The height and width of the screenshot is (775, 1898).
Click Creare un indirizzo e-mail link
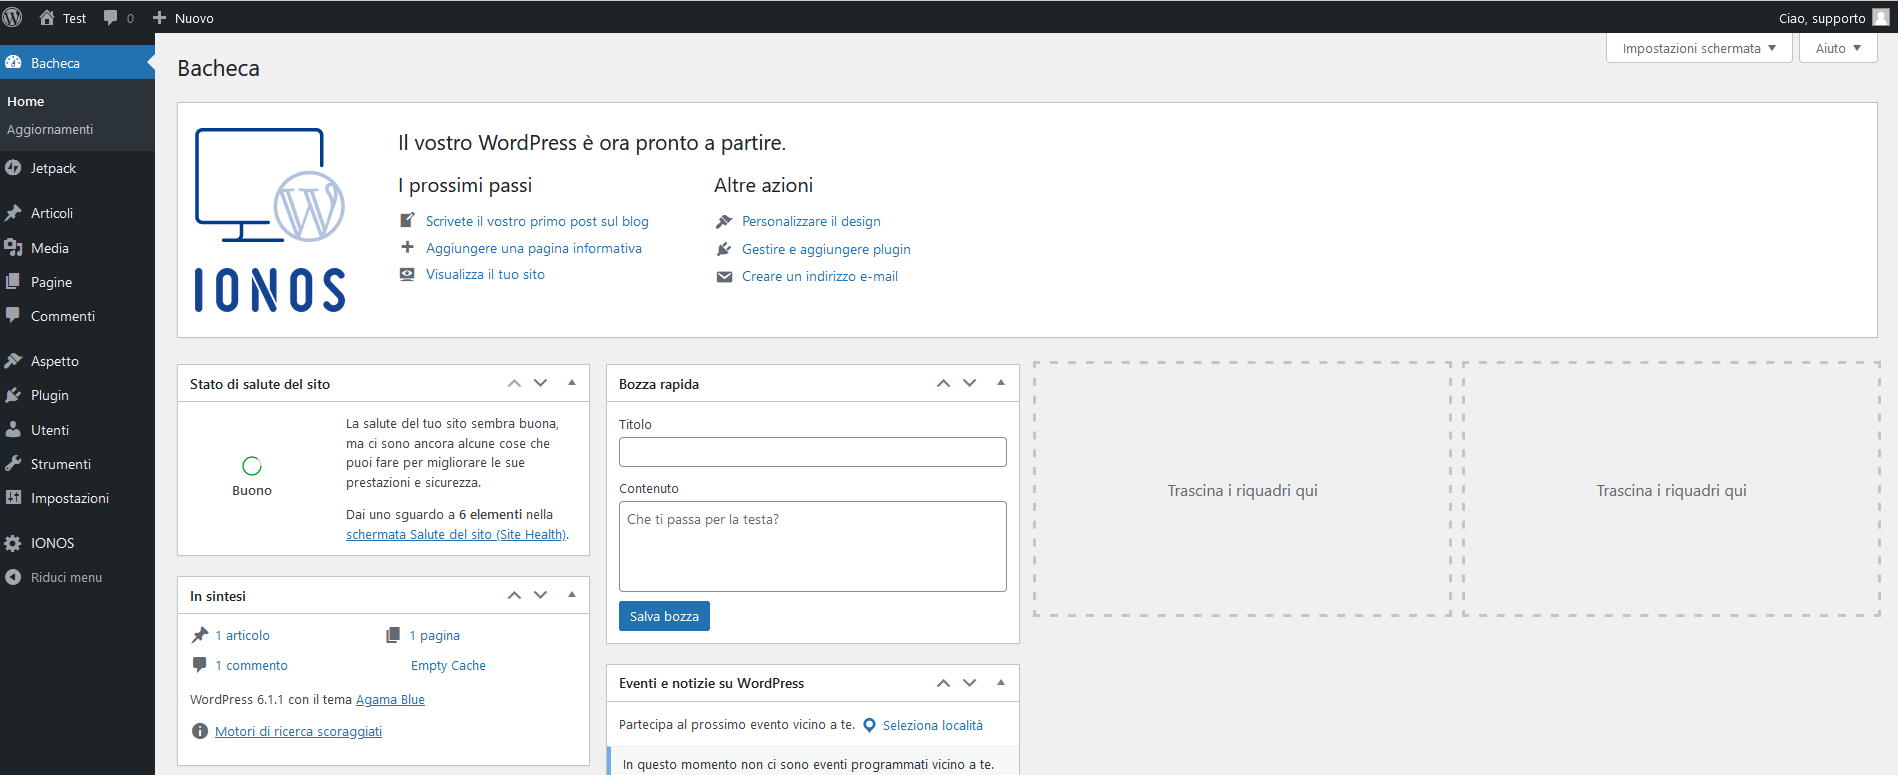pyautogui.click(x=820, y=276)
